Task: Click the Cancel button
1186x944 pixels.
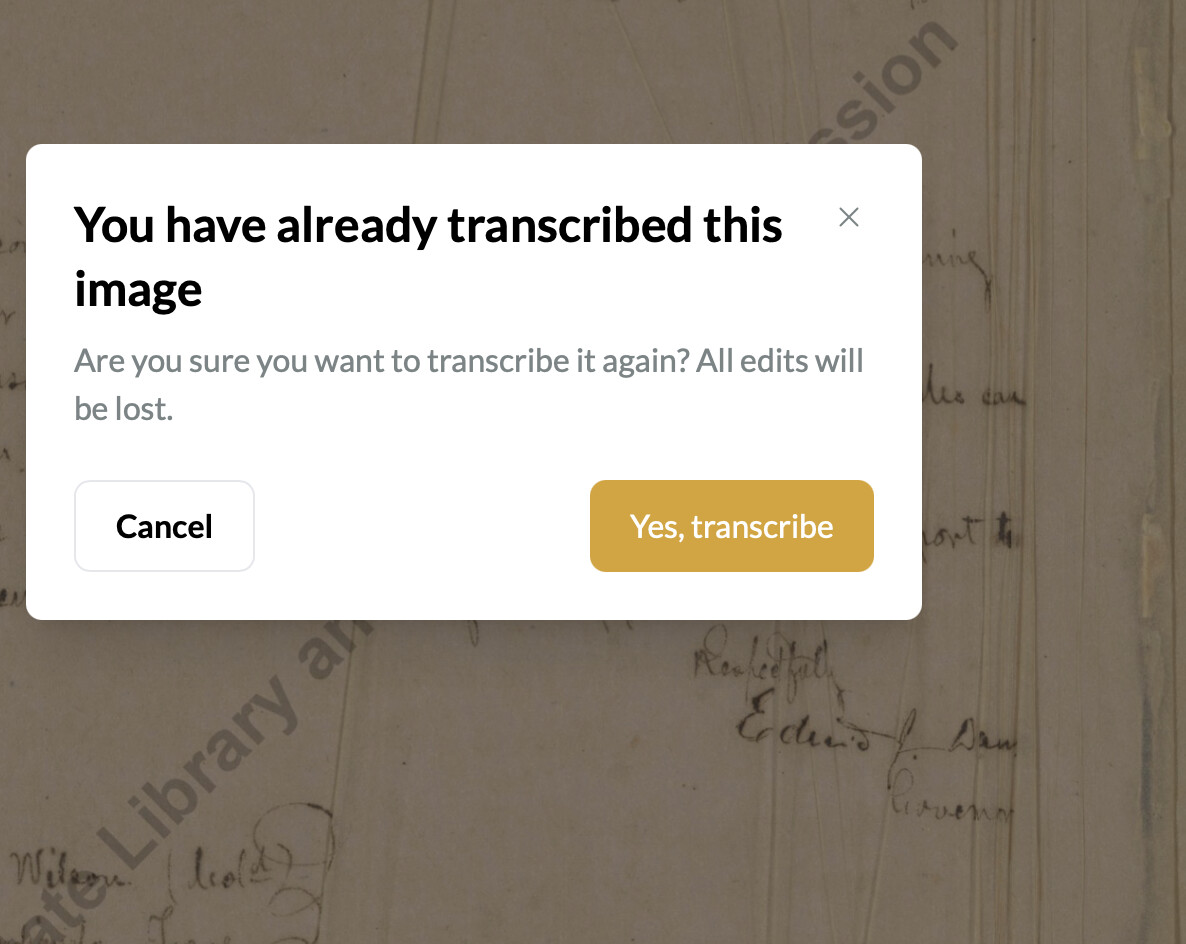Action: click(x=164, y=526)
